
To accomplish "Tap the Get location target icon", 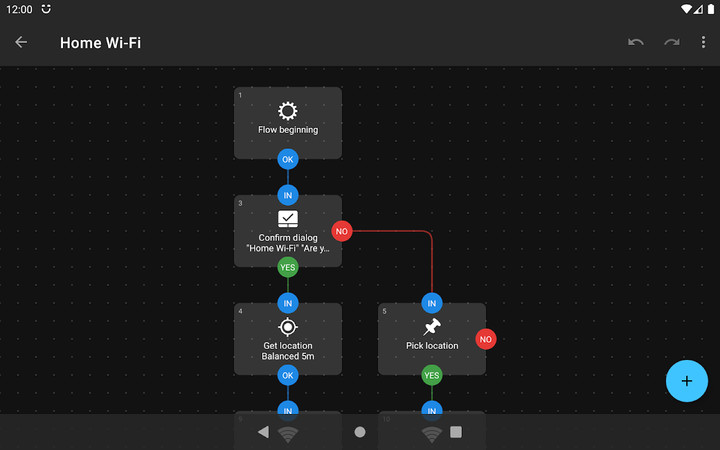I will point(288,327).
